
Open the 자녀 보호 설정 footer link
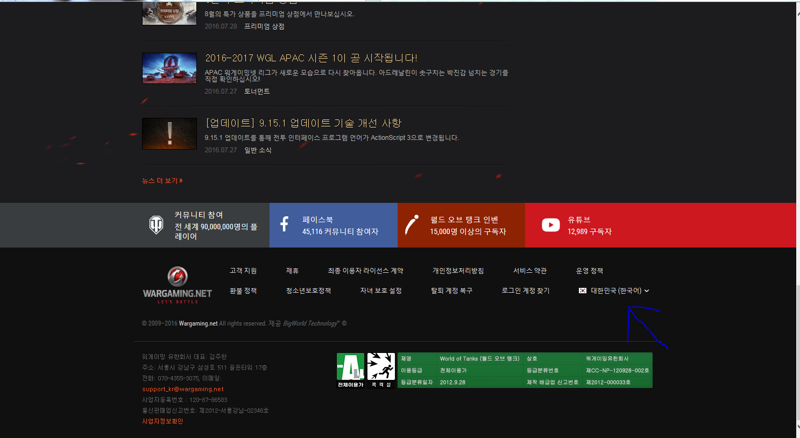(x=381, y=290)
